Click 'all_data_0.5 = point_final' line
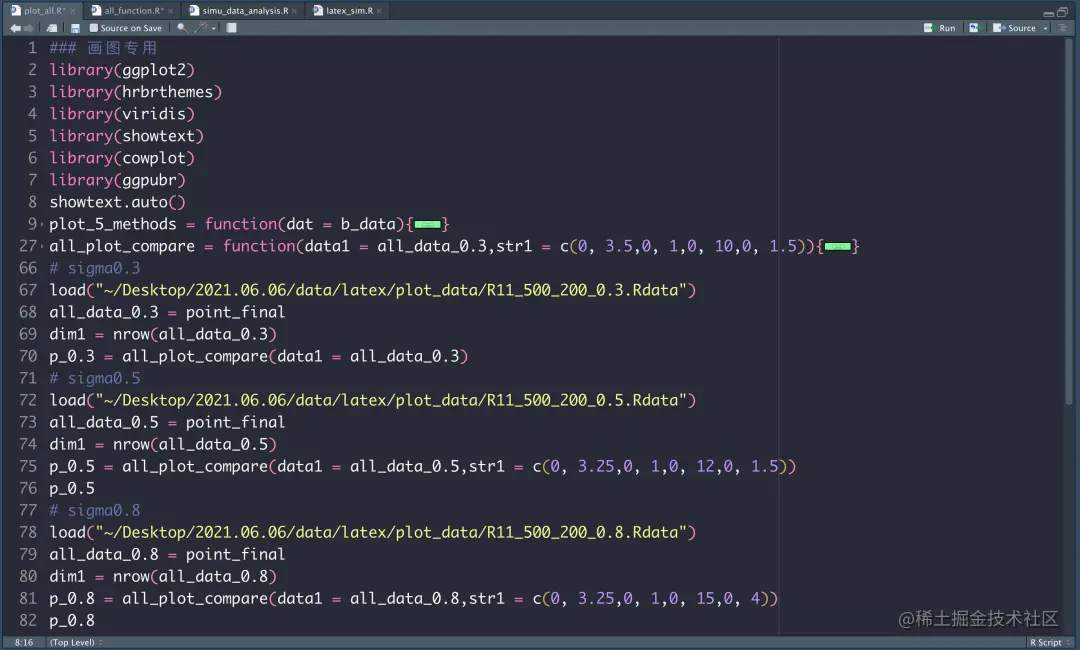Screen dimensions: 1080x650 coord(167,423)
